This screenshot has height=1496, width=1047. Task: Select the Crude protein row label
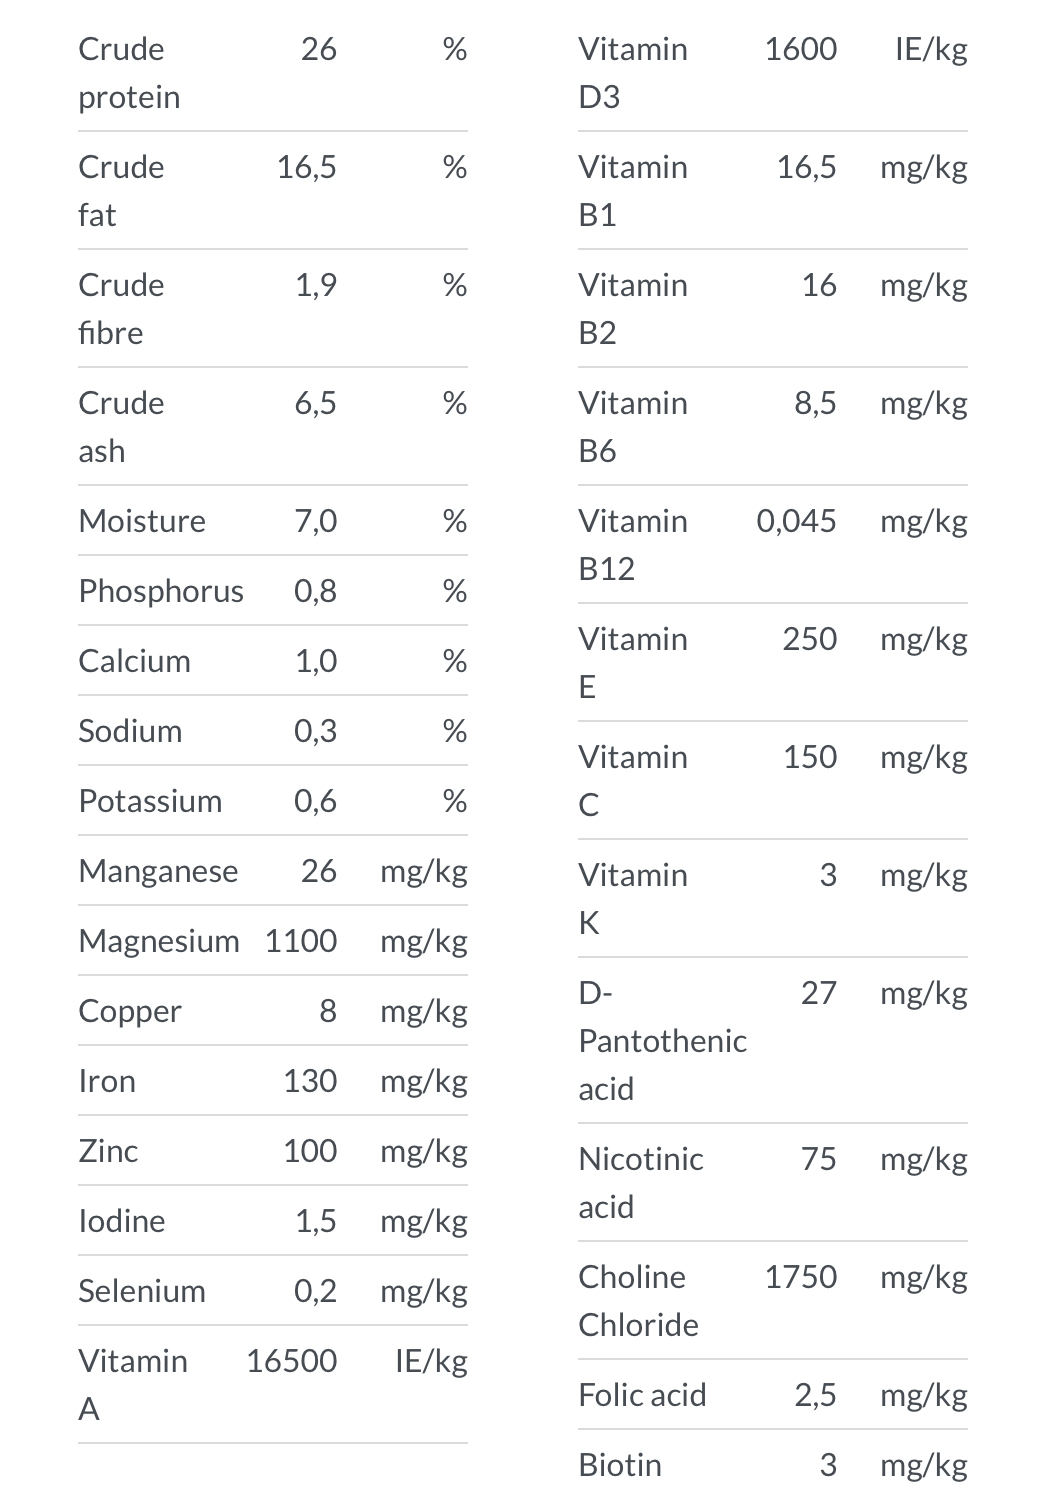pos(129,73)
